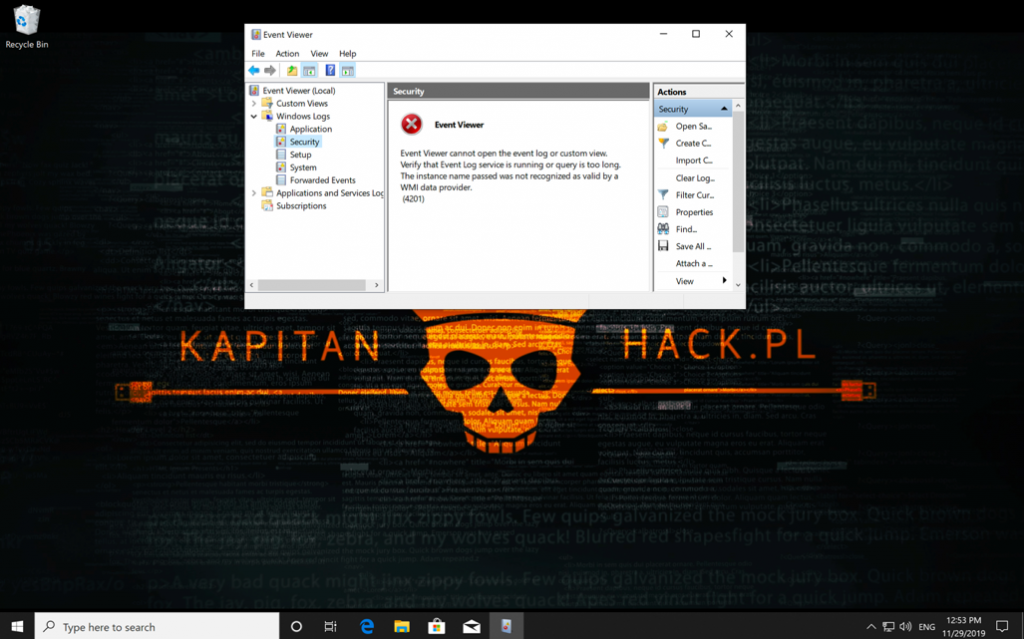The height and width of the screenshot is (639, 1024).
Task: Open the Help menu
Action: (x=347, y=54)
